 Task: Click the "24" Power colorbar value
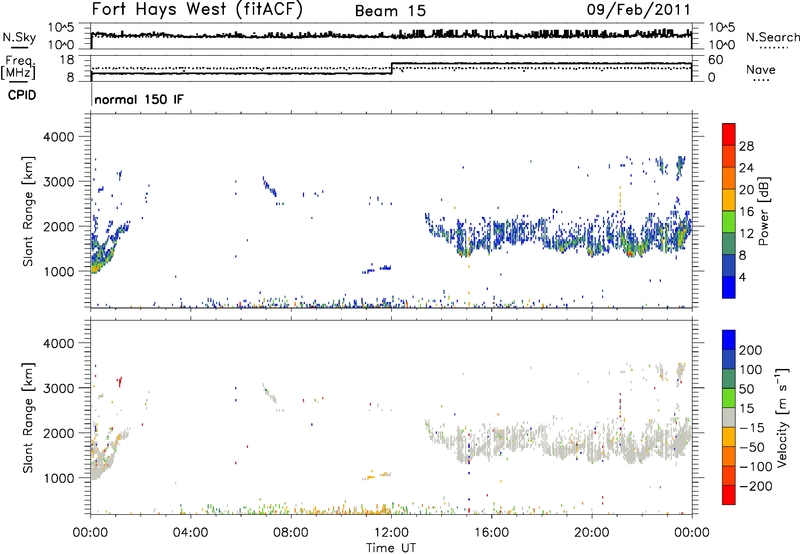pos(746,168)
